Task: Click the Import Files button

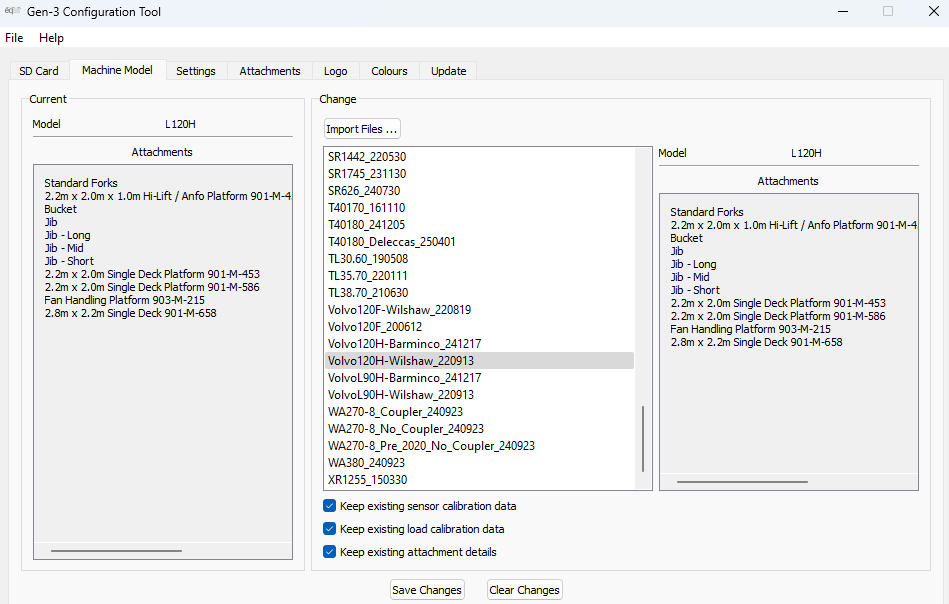Action: (x=362, y=129)
